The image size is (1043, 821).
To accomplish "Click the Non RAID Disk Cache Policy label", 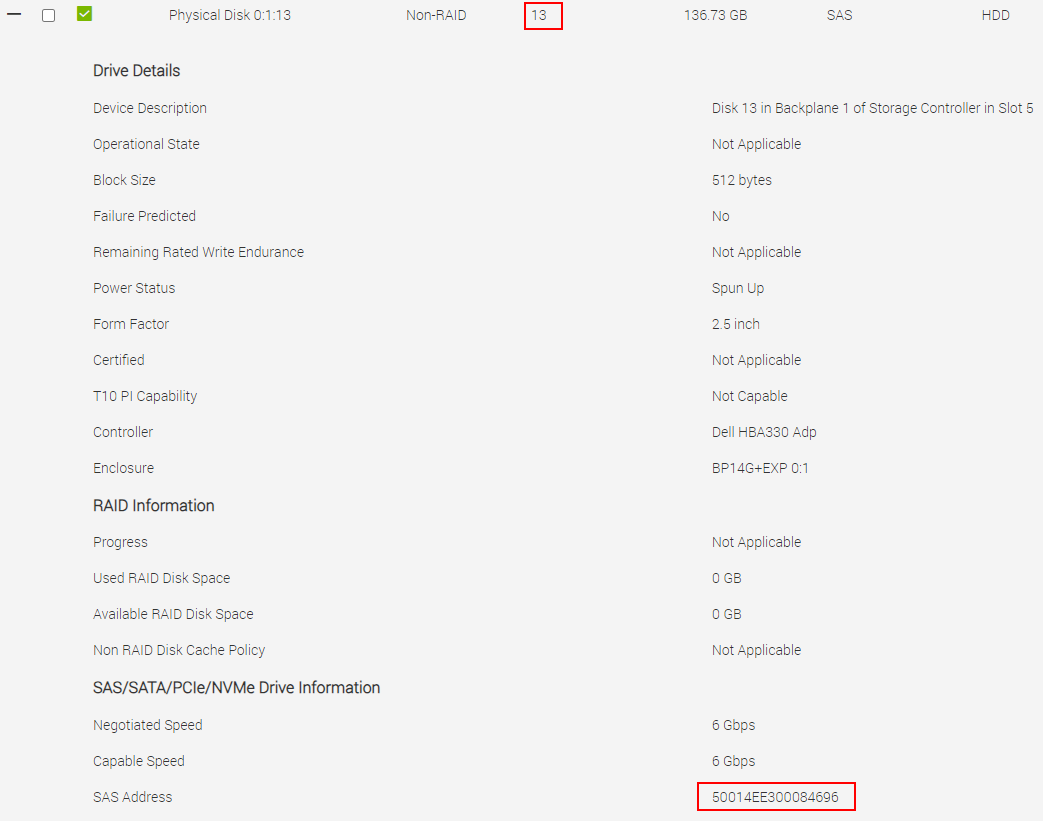I will (179, 649).
